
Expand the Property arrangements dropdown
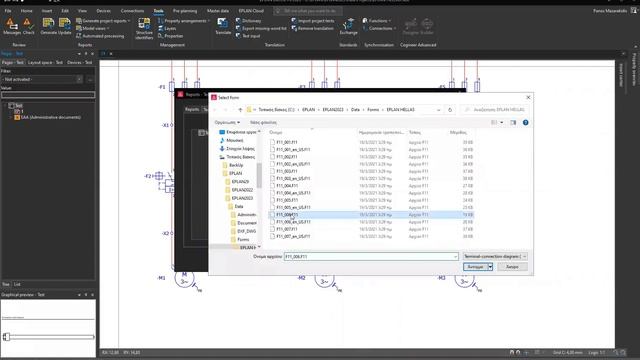(x=184, y=20)
